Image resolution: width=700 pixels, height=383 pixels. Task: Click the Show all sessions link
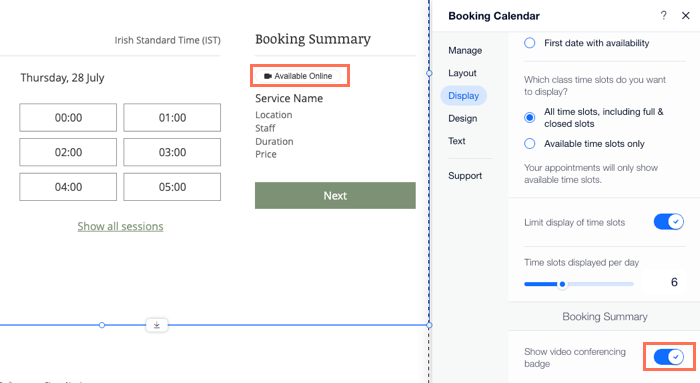(x=121, y=226)
